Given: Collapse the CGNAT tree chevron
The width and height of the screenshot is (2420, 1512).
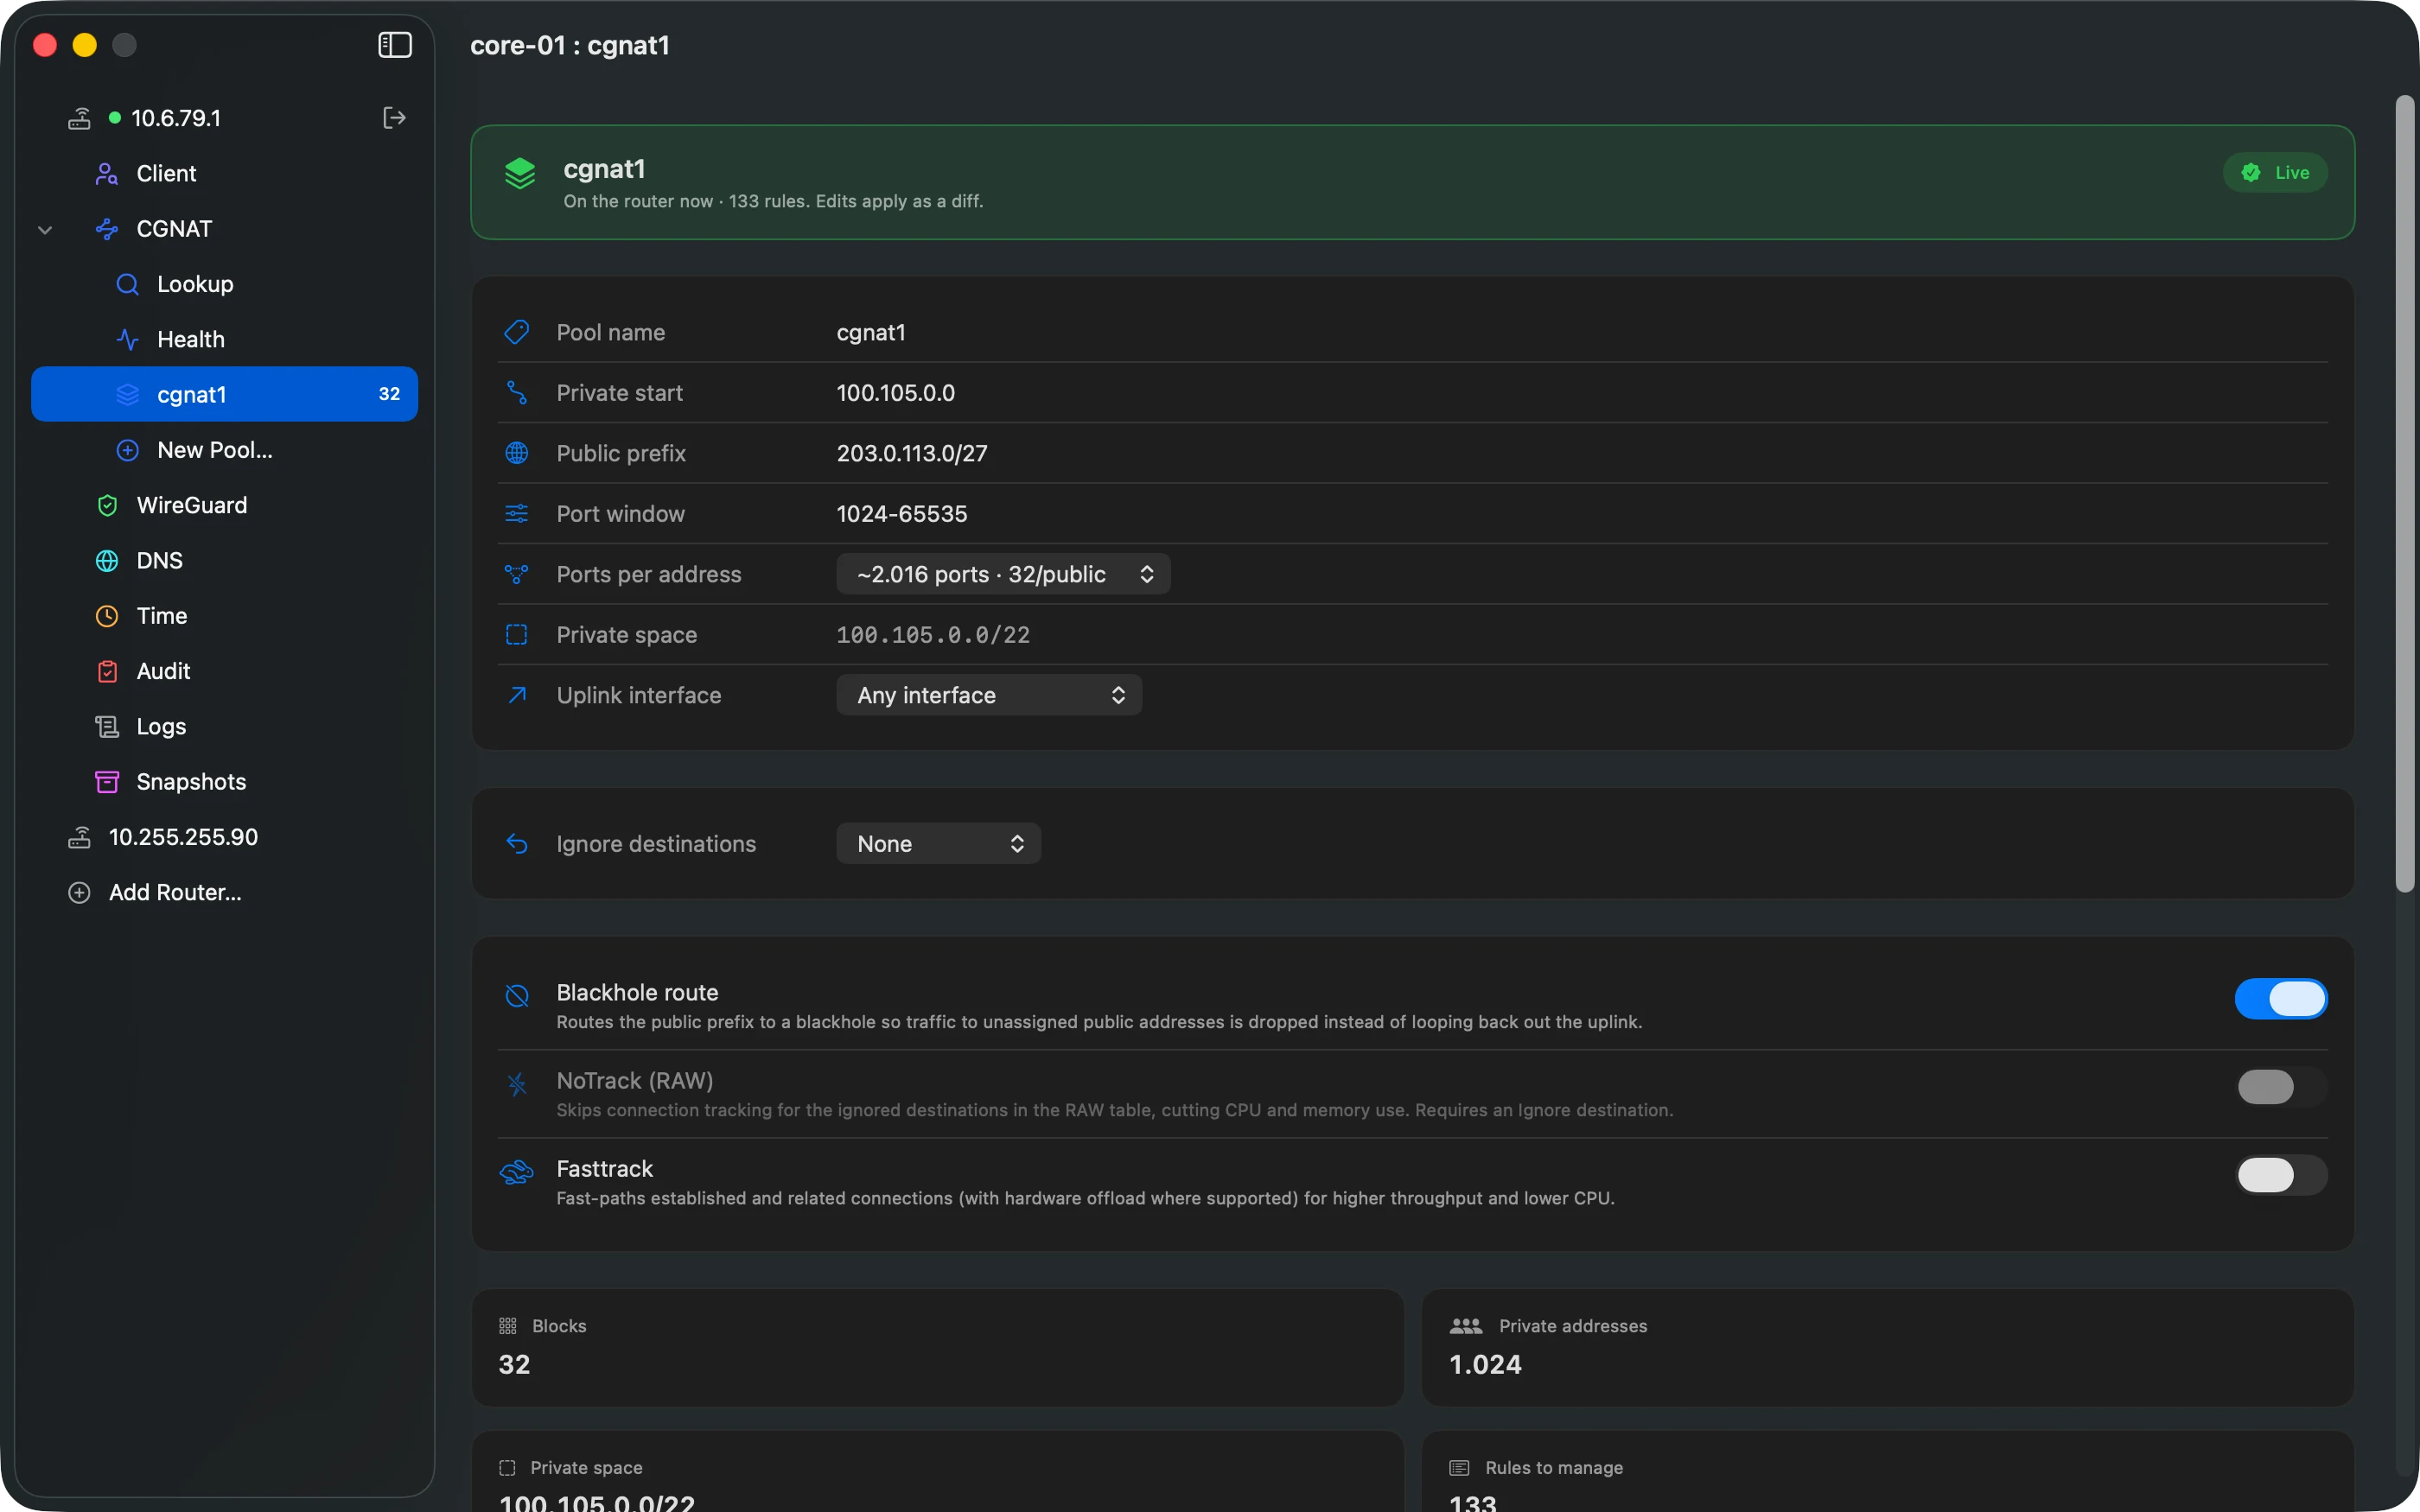Looking at the screenshot, I should click(x=45, y=230).
